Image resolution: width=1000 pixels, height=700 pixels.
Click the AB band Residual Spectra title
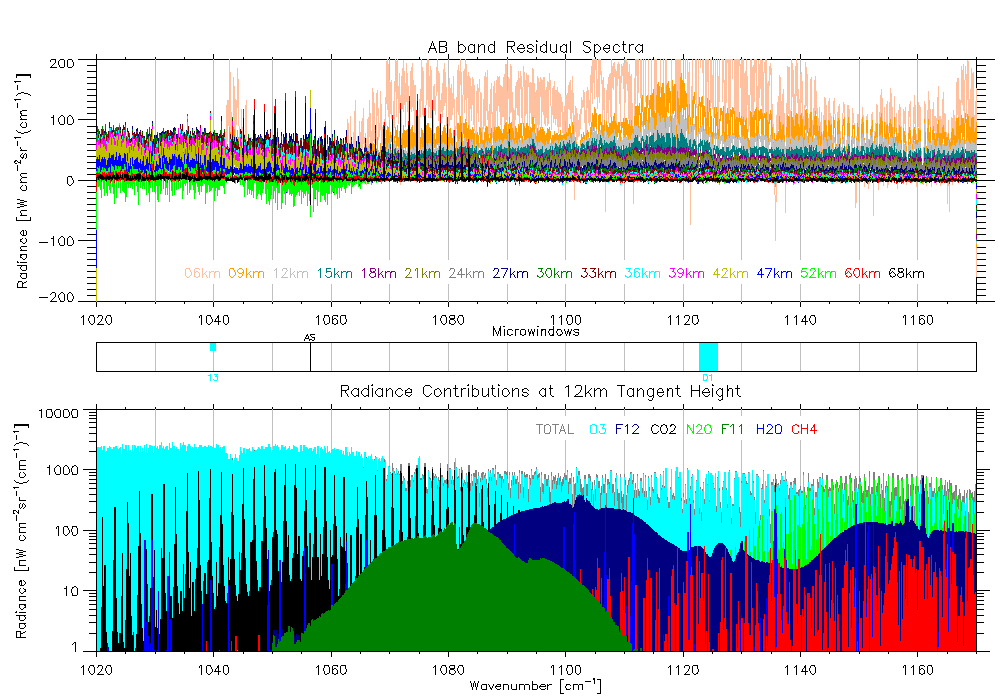(x=535, y=47)
